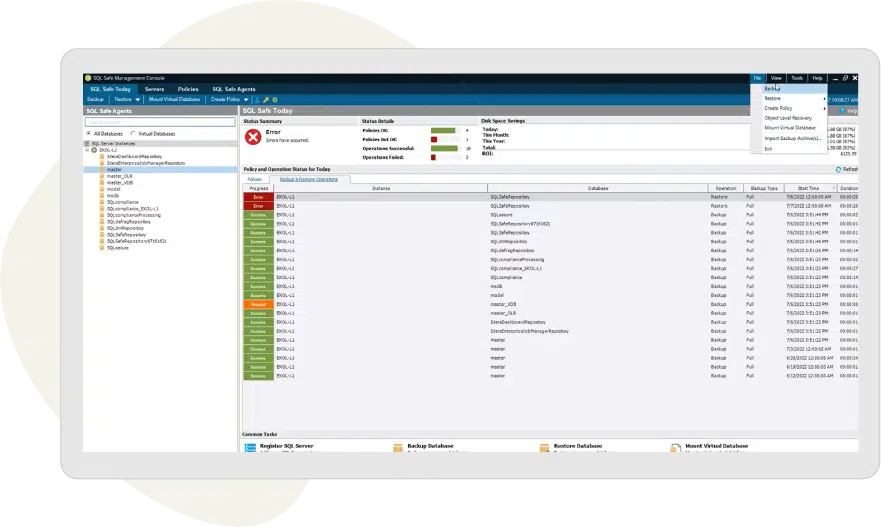
Task: Open the Policies sub-tab in the status panel
Action: (x=255, y=179)
